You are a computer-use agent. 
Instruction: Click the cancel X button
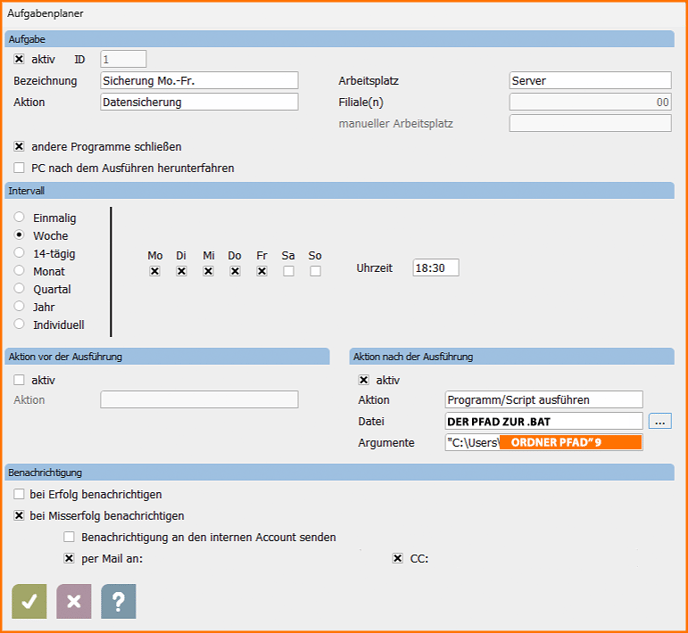[x=73, y=601]
